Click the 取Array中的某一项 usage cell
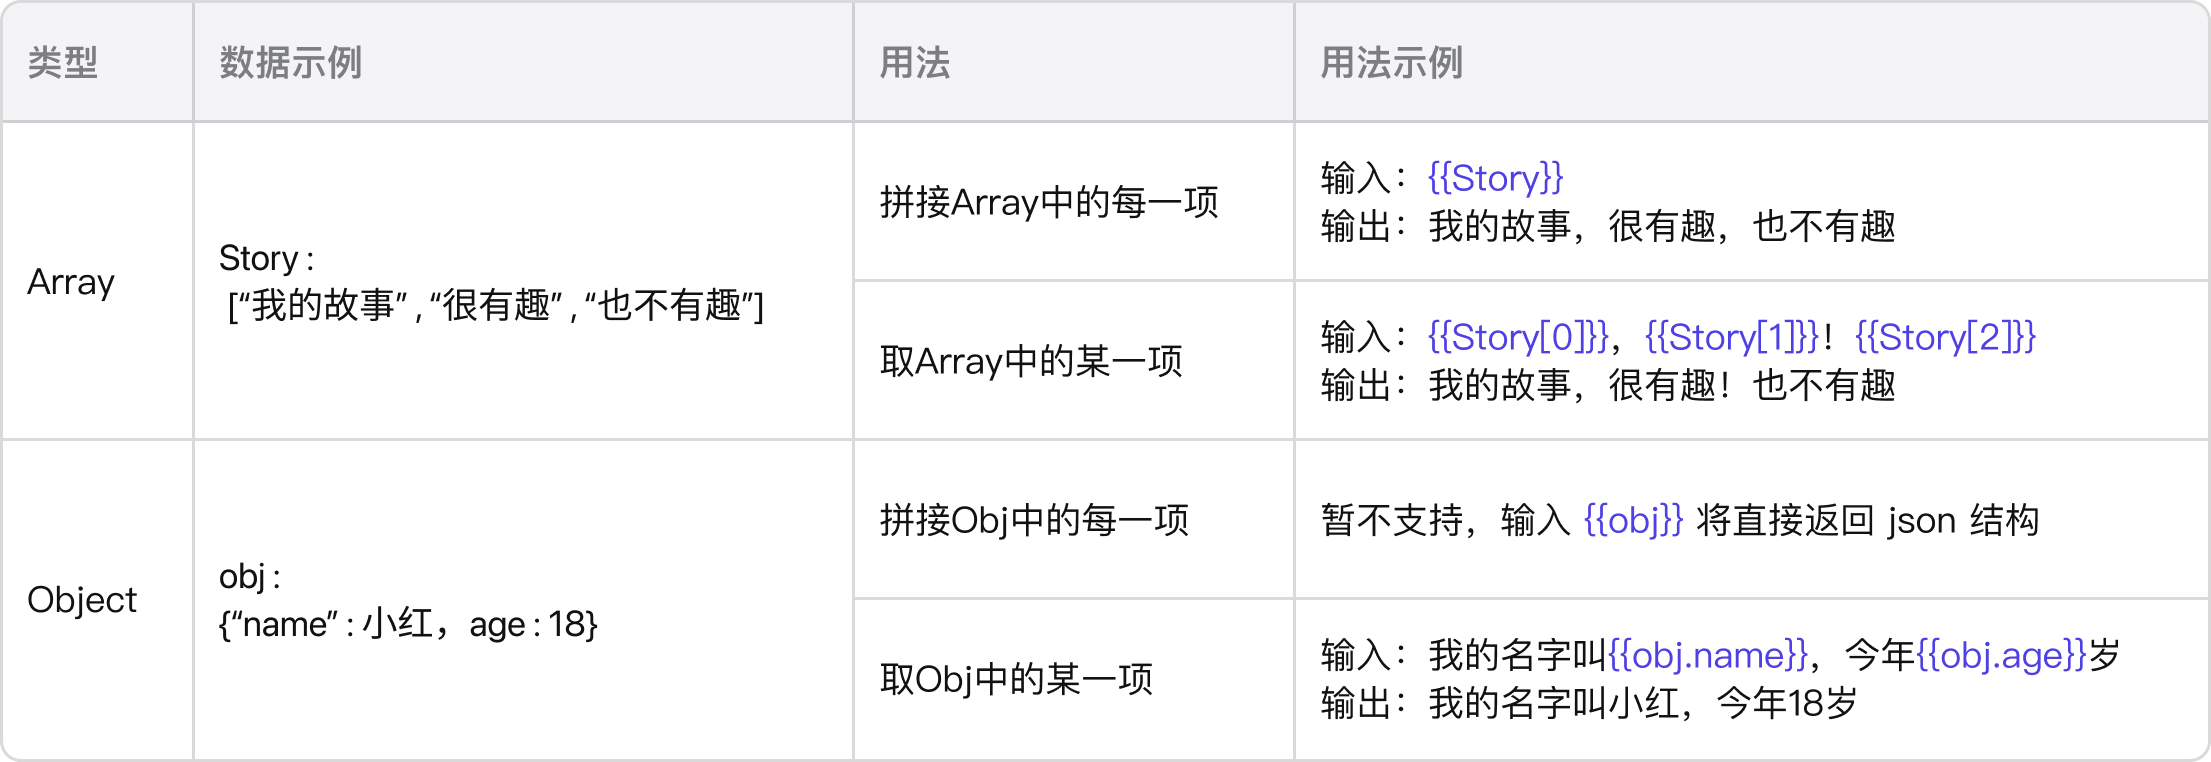 [1031, 361]
